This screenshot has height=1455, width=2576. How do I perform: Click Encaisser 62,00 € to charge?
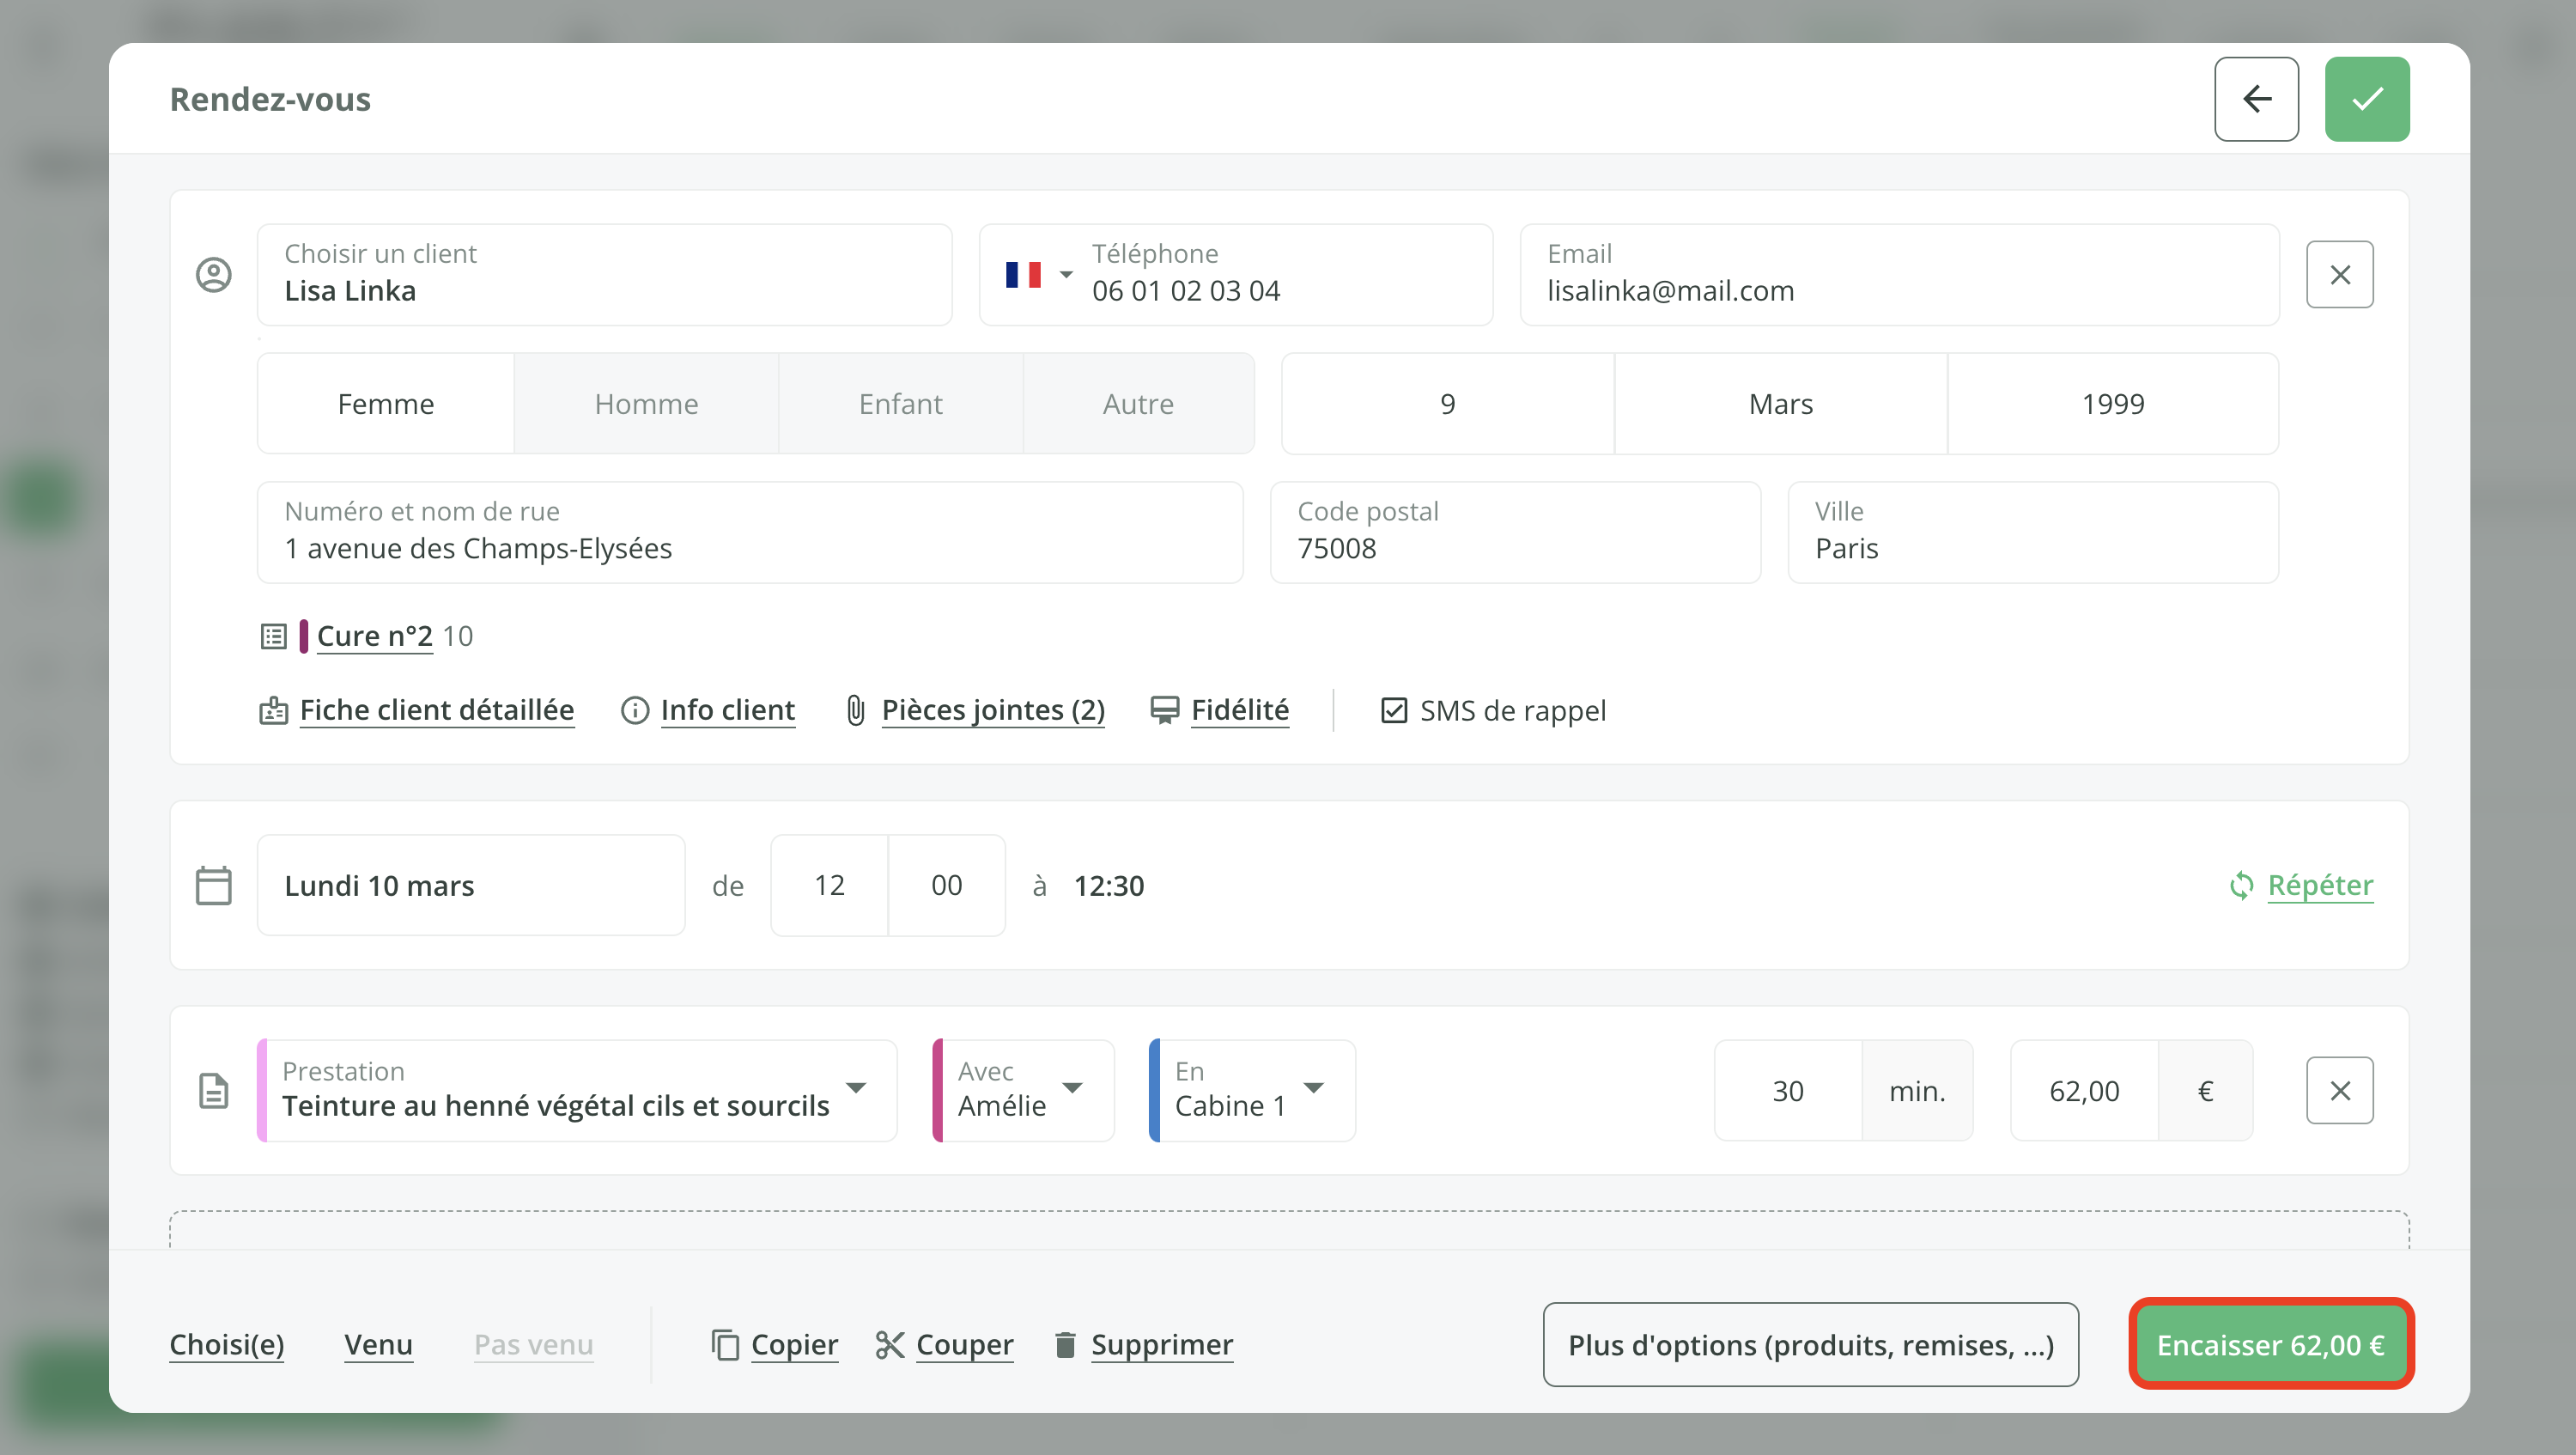[x=2271, y=1344]
